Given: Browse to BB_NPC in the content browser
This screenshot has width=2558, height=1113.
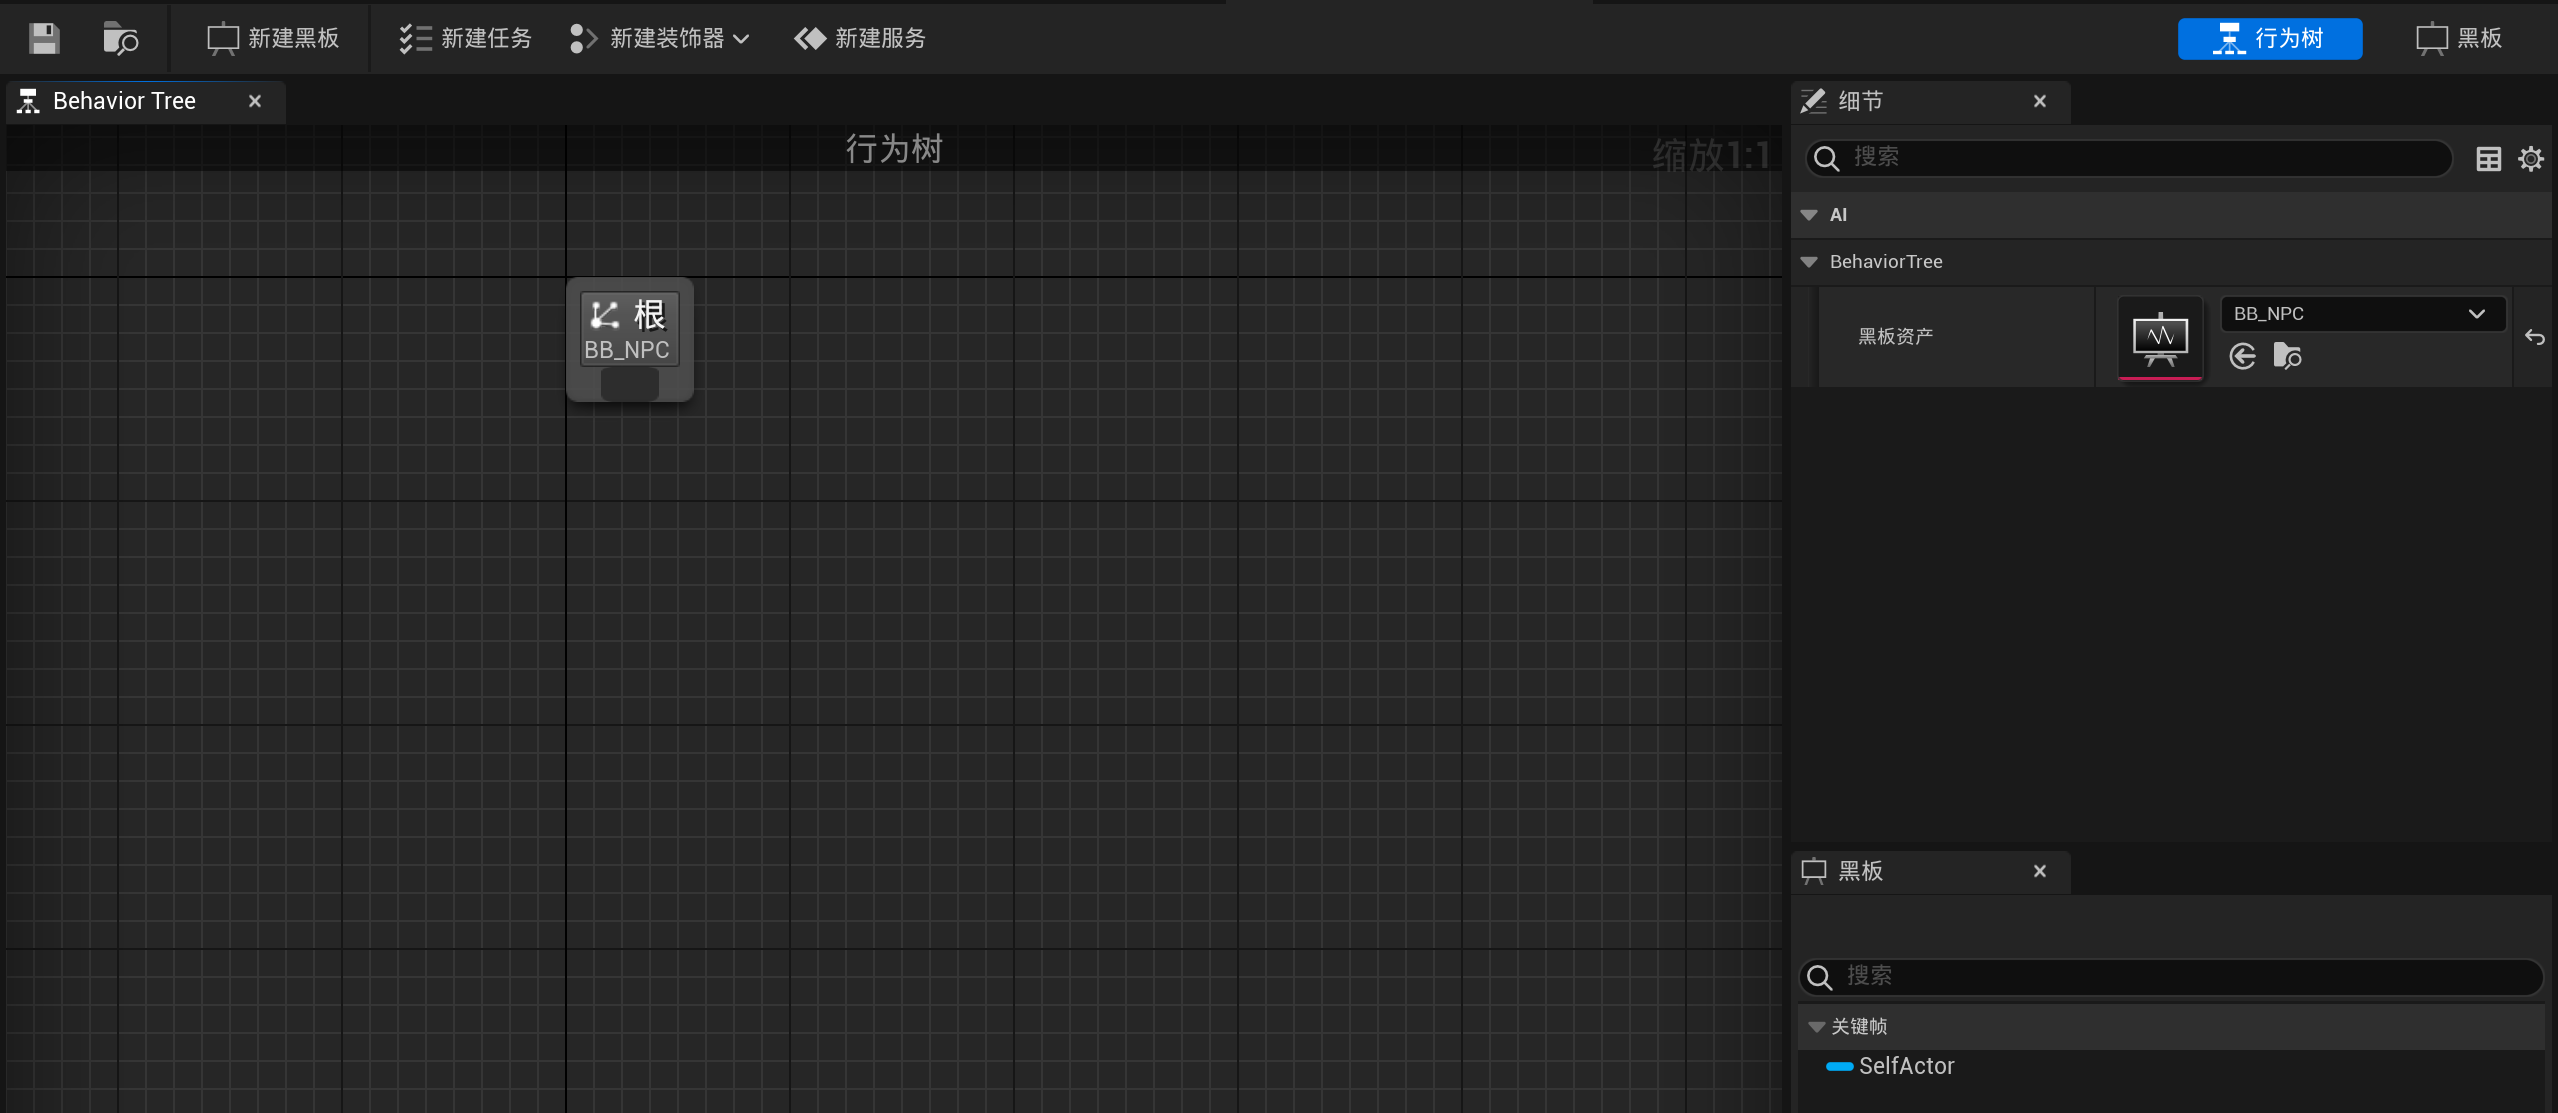Looking at the screenshot, I should tap(2287, 356).
